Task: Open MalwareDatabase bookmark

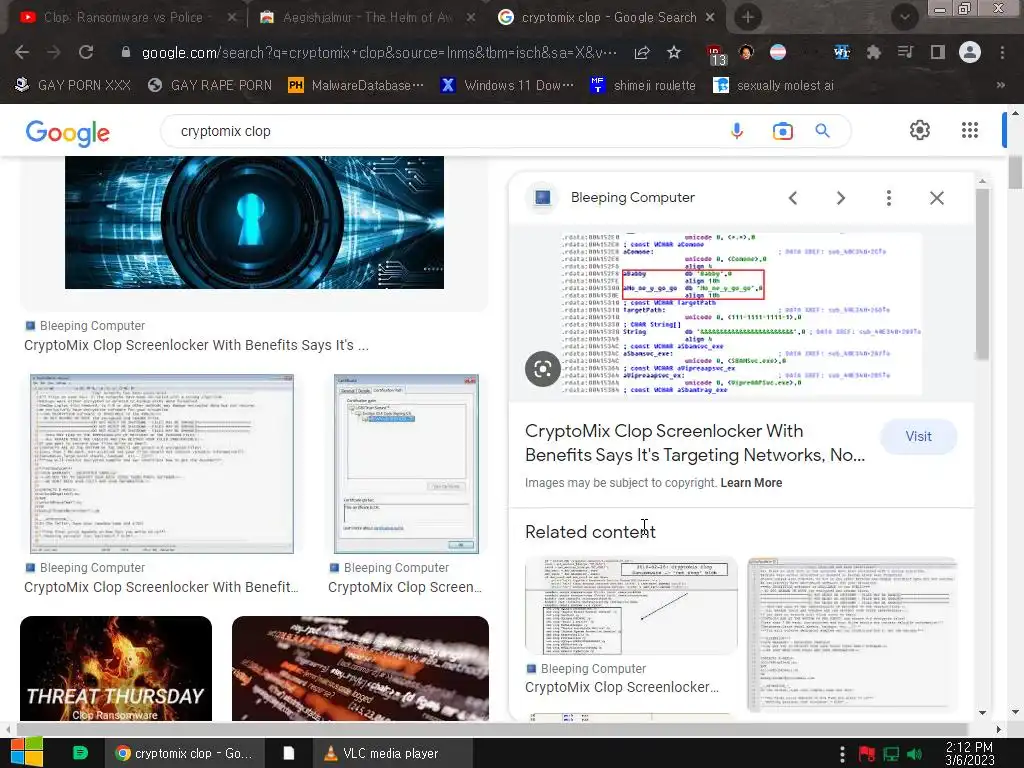Action: click(x=356, y=85)
